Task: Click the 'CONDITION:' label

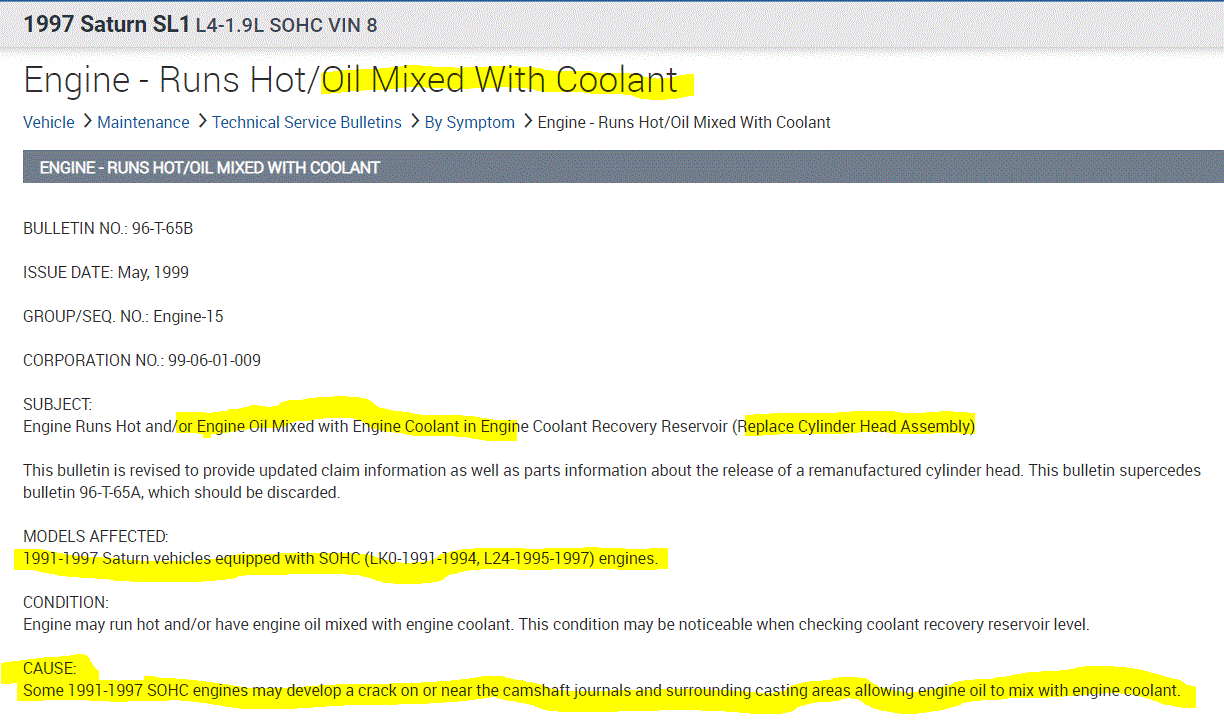Action: pyautogui.click(x=66, y=603)
